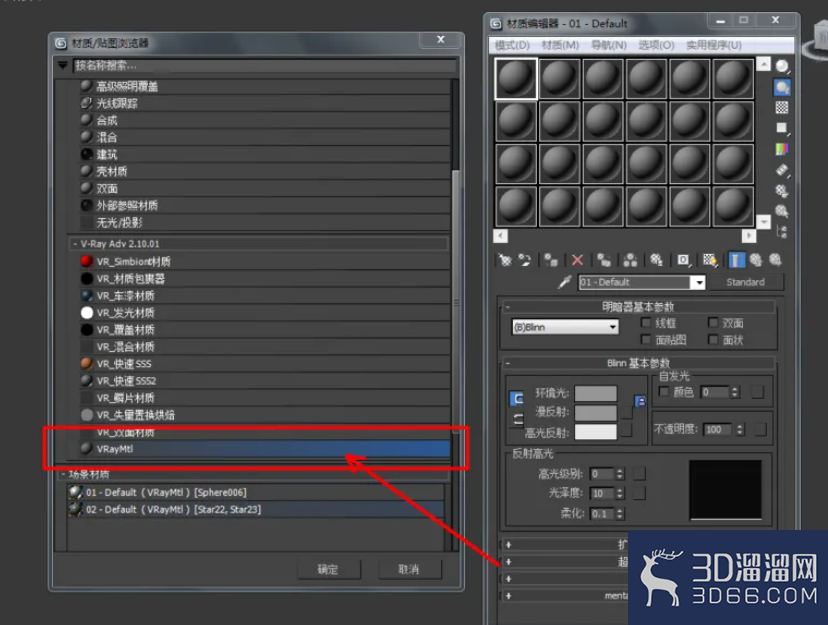Select the 02 - Default (VRayMtl) [Star22, Star23] row
828x625 pixels.
[x=256, y=509]
